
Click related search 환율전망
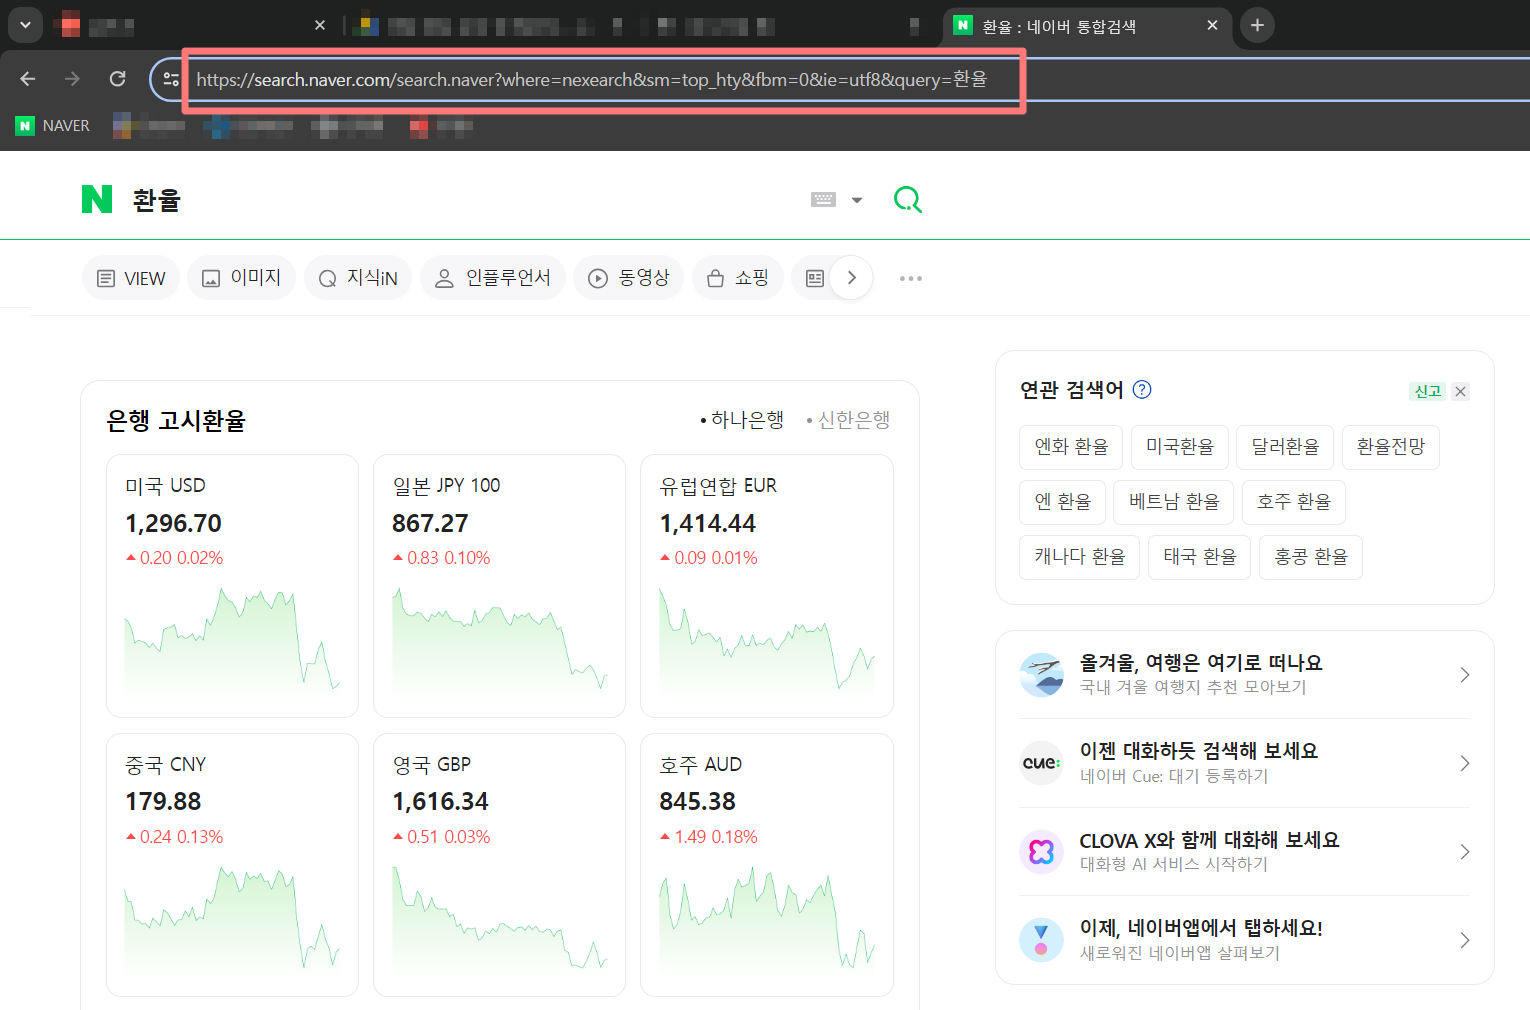point(1391,447)
